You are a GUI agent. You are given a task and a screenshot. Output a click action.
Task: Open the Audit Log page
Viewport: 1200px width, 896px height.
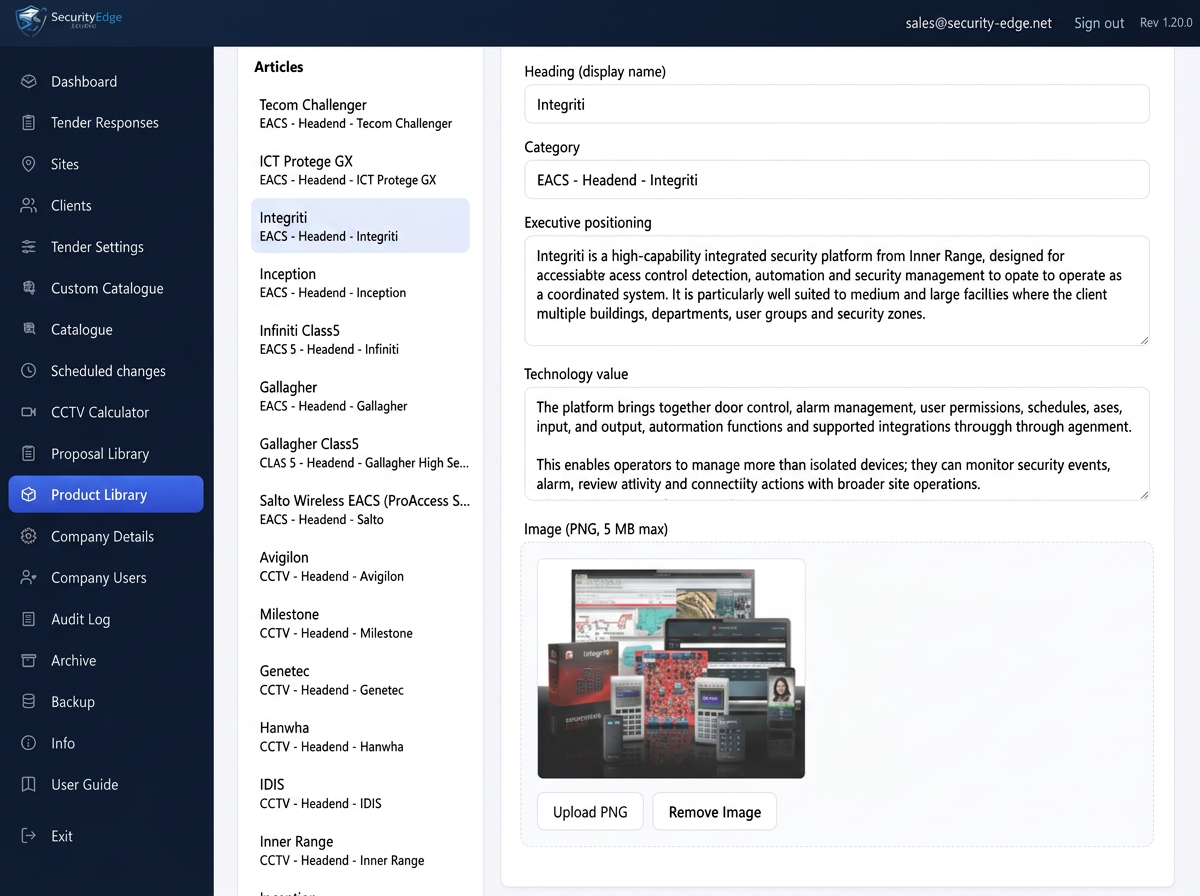tap(106, 619)
